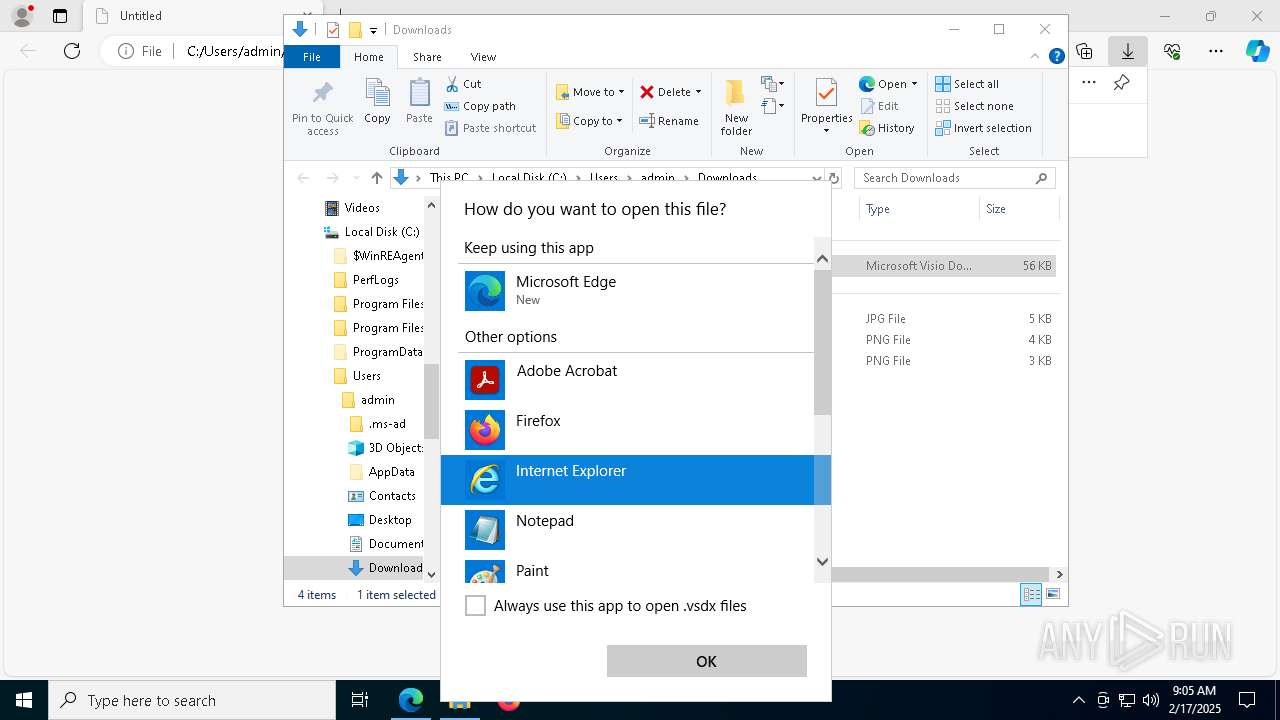The width and height of the screenshot is (1280, 720).
Task: Pick Notepad to open the file
Action: pyautogui.click(x=635, y=530)
